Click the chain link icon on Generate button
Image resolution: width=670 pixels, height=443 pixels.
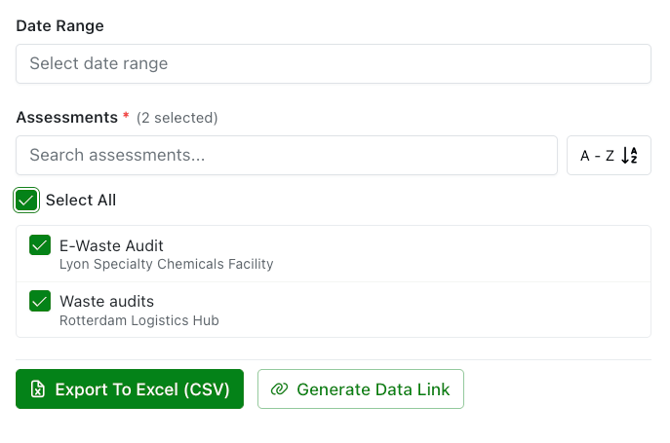[x=279, y=389]
